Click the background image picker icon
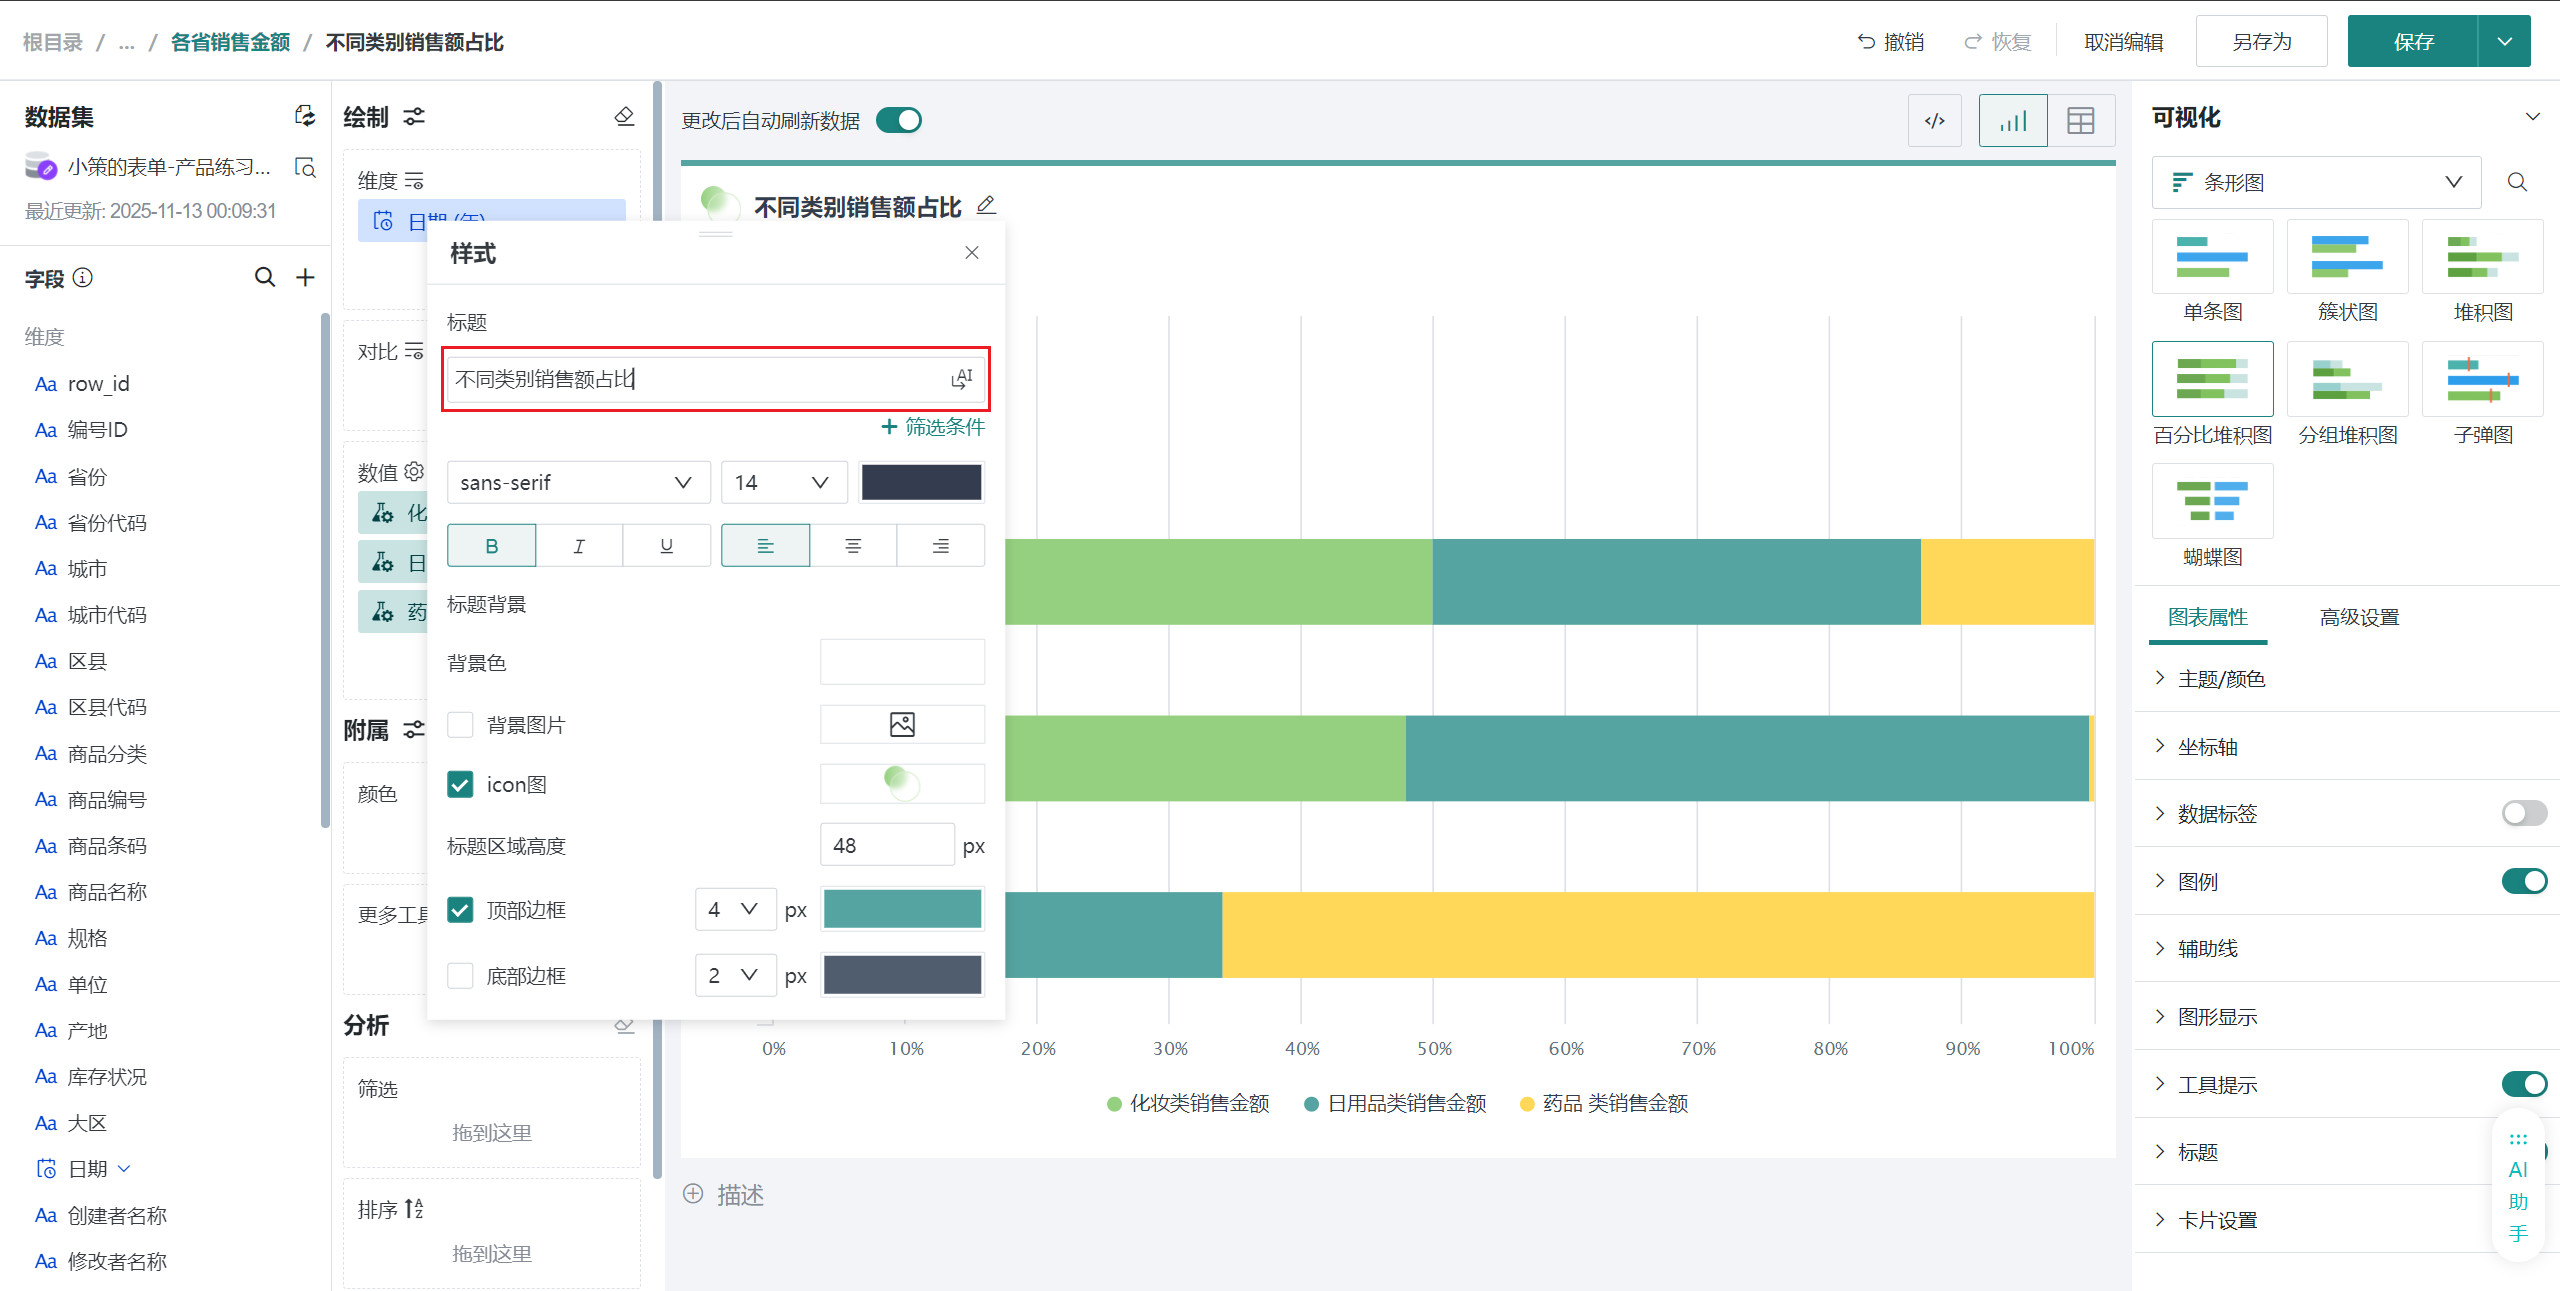The height and width of the screenshot is (1291, 2560). click(901, 724)
